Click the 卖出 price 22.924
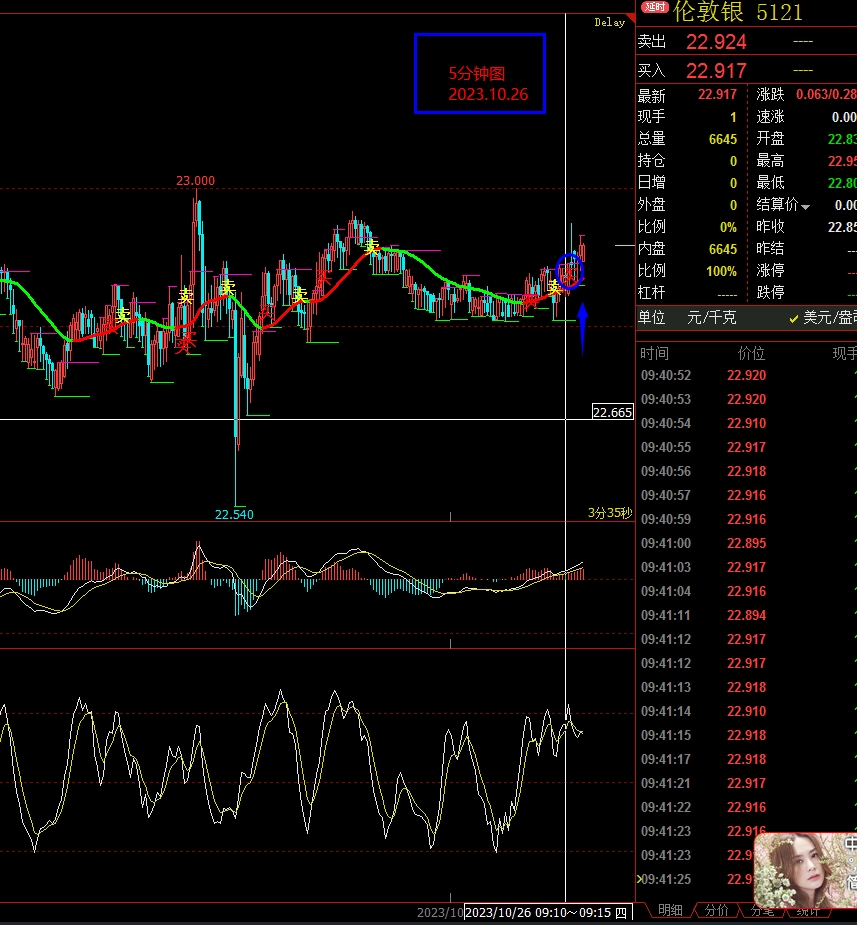Viewport: 857px width, 925px height. [716, 42]
